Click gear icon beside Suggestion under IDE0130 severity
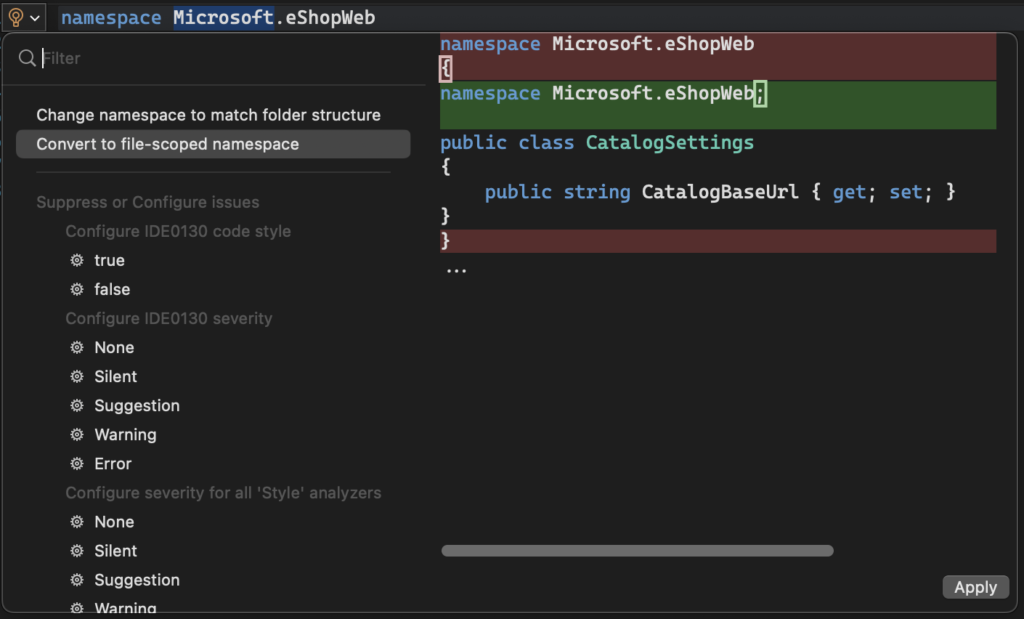This screenshot has height=619, width=1024. 77,405
